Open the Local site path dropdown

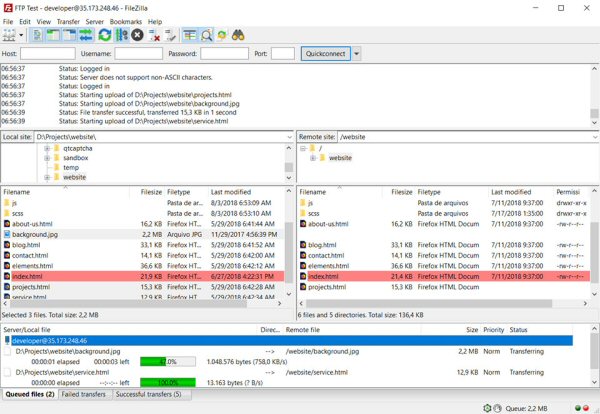coord(289,137)
